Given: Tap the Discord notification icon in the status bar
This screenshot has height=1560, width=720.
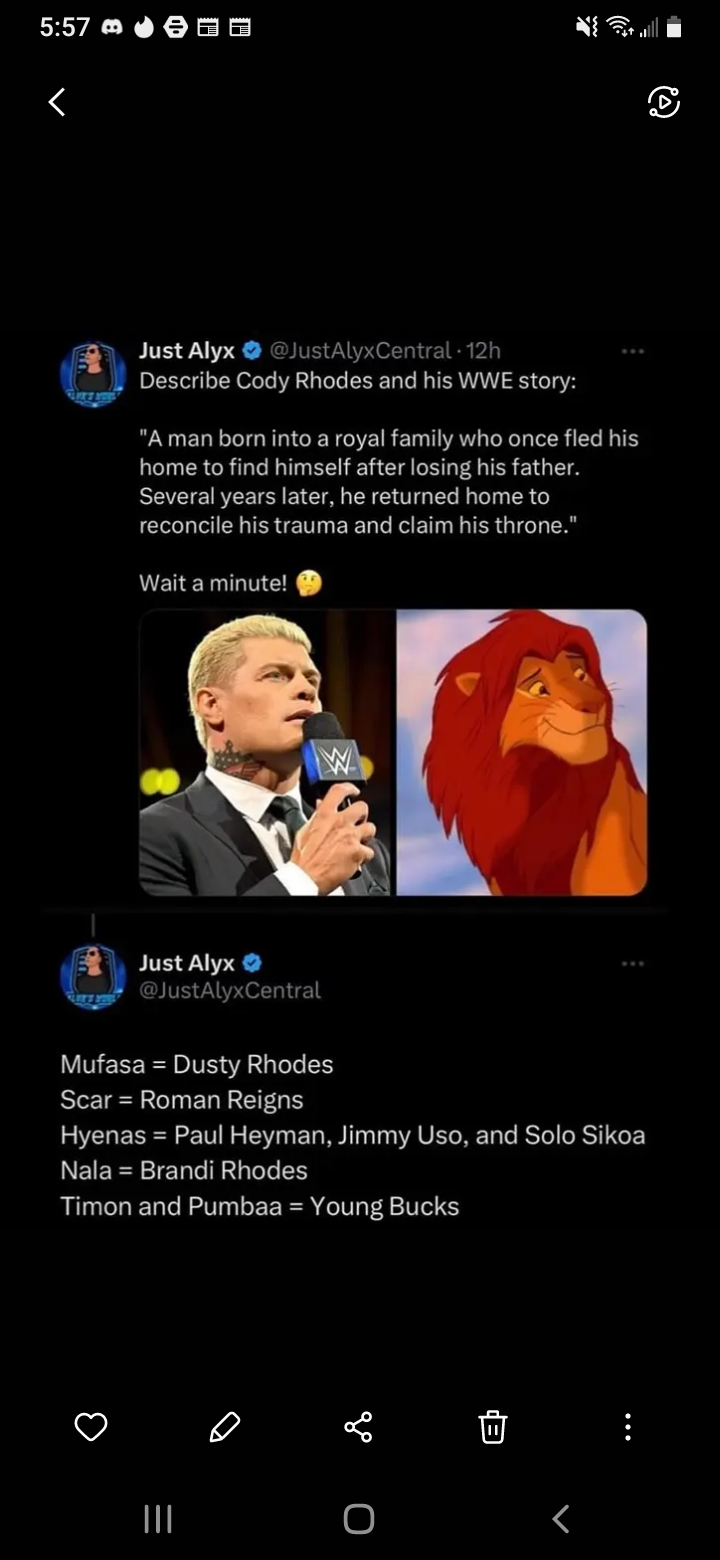Looking at the screenshot, I should (x=111, y=29).
